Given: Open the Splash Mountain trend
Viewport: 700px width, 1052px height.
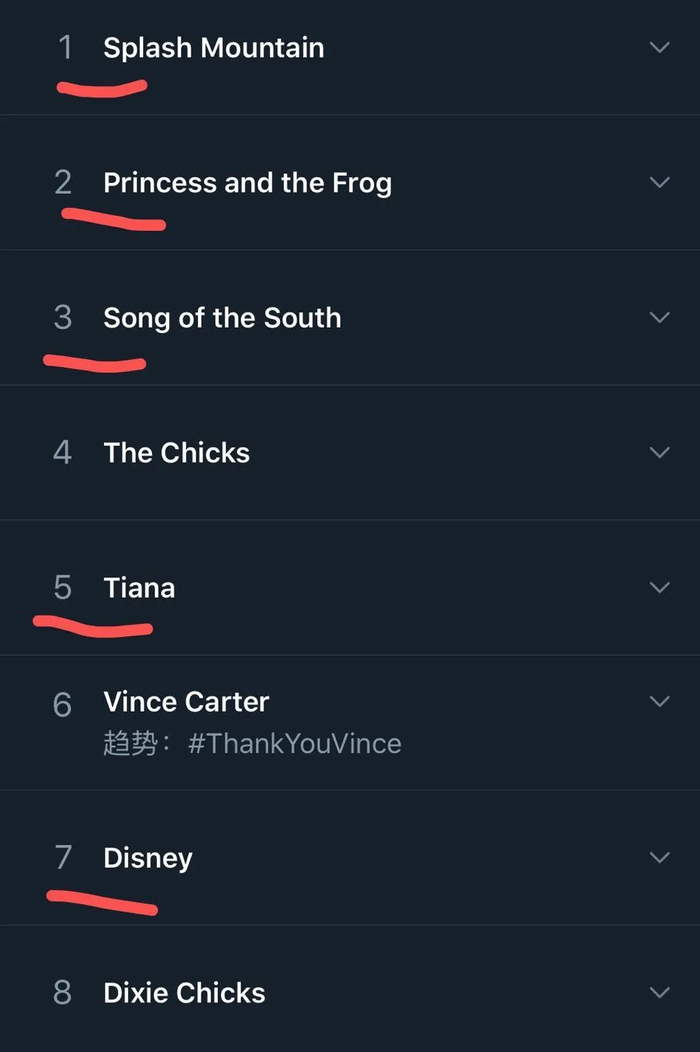Looking at the screenshot, I should (x=213, y=48).
